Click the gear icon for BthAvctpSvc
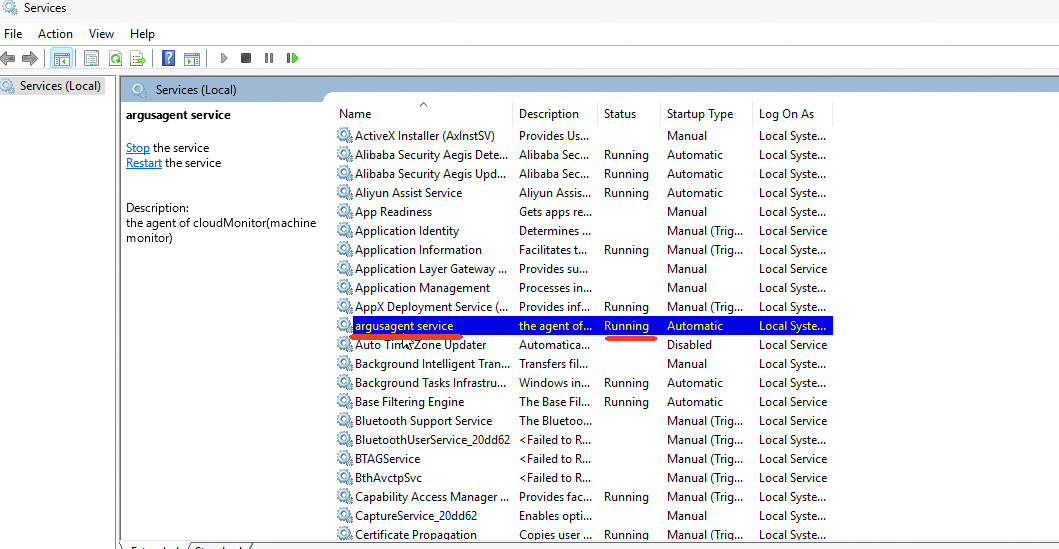 point(344,477)
